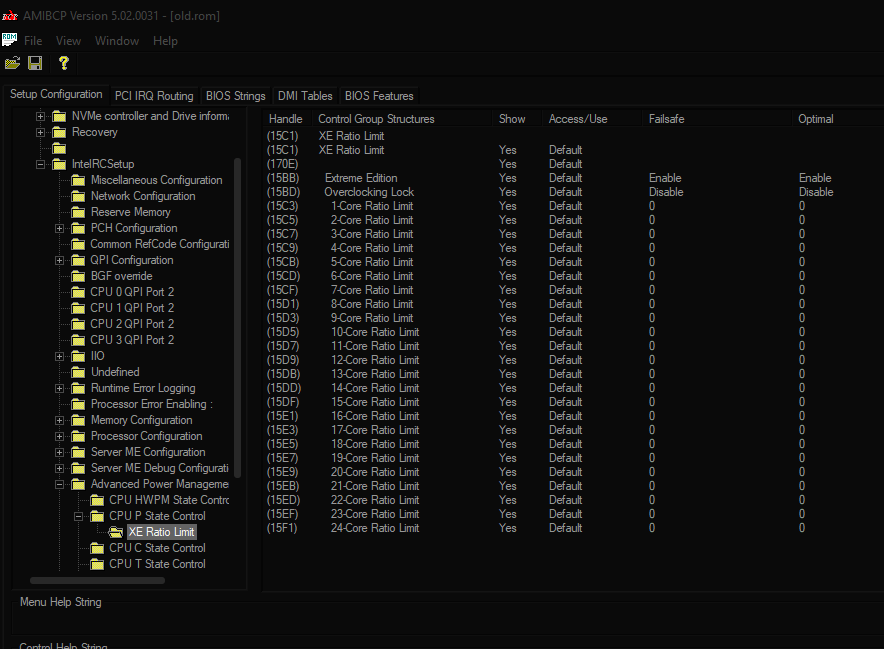Select the CPU HWPM State Control item
The width and height of the screenshot is (884, 649).
(169, 500)
